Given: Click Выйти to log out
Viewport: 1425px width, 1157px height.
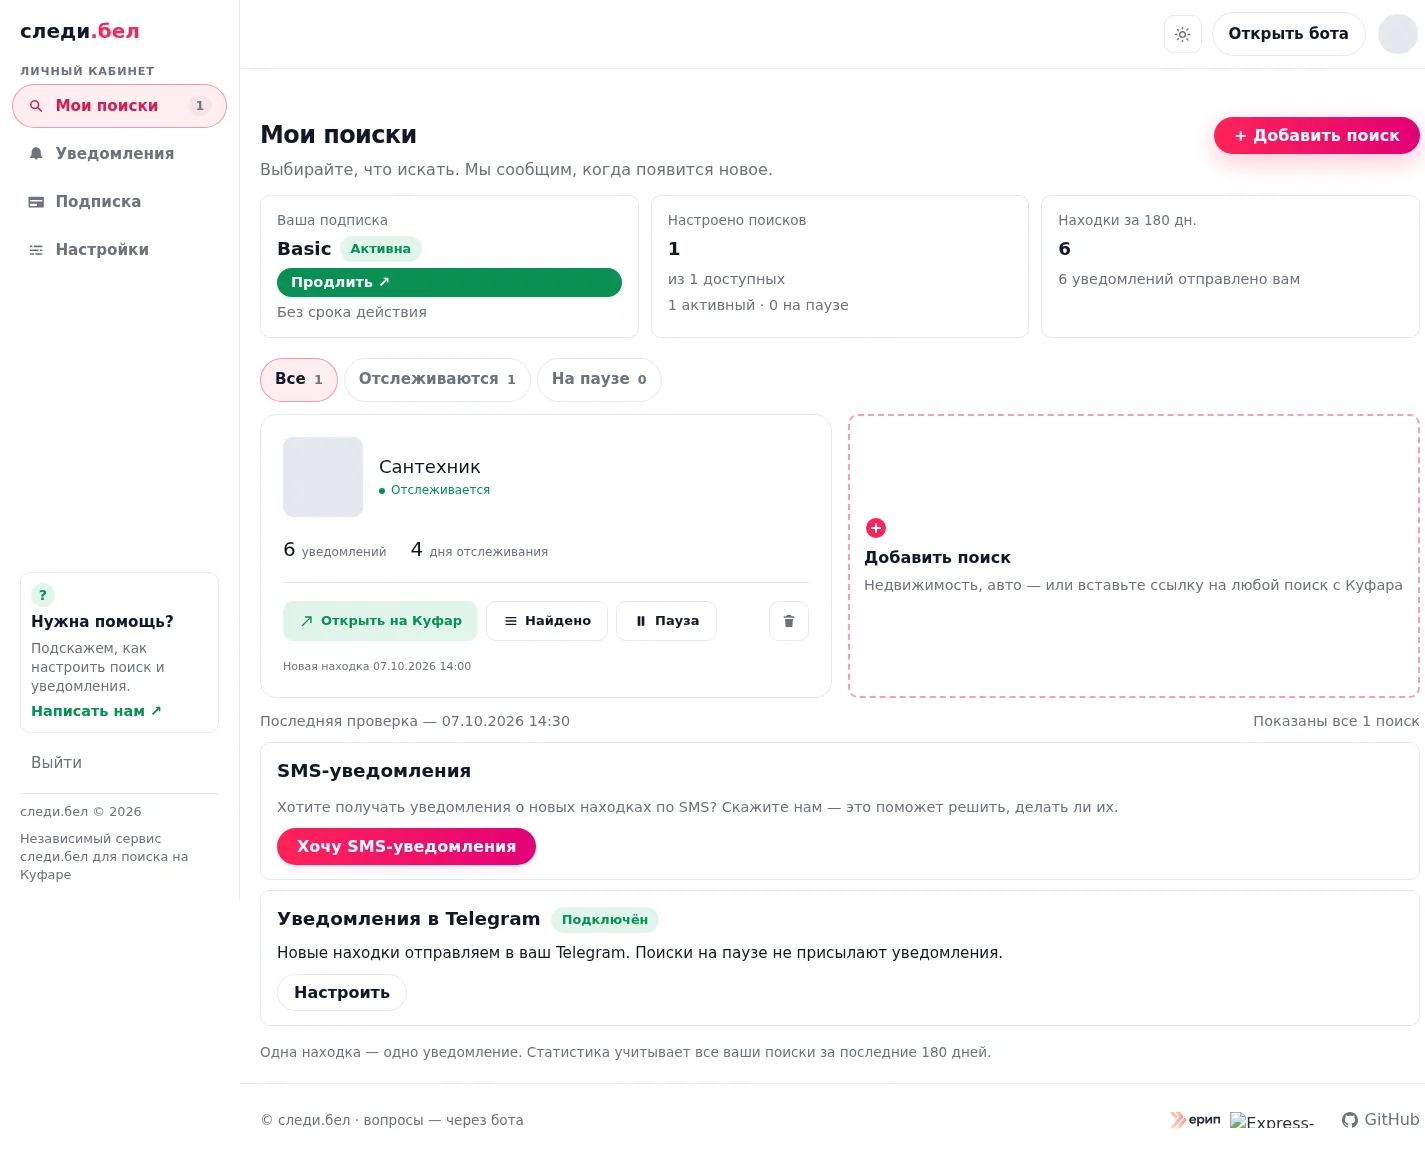Looking at the screenshot, I should [56, 763].
